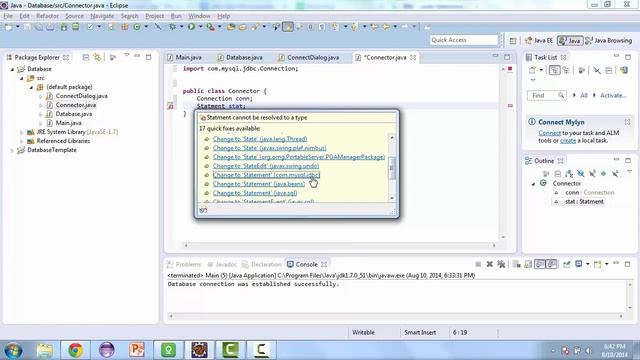This screenshot has height=360, width=640.
Task: Click the Windows Start button
Action: click(13, 350)
